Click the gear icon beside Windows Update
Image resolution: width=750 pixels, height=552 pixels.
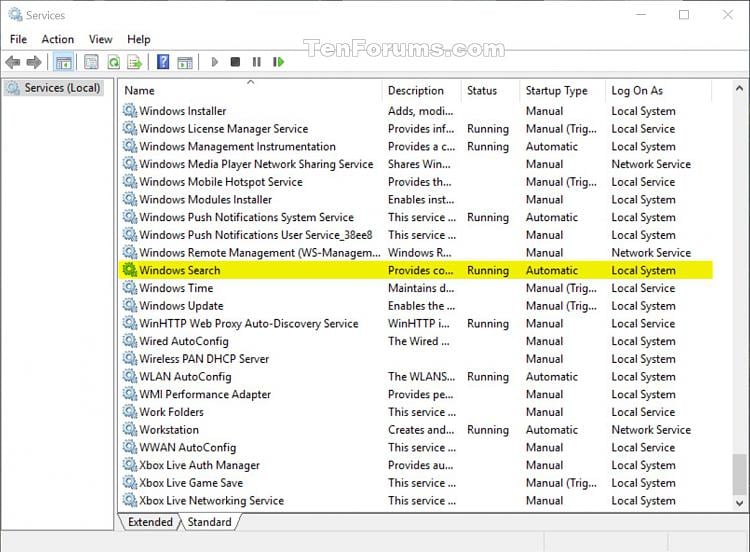pos(130,305)
